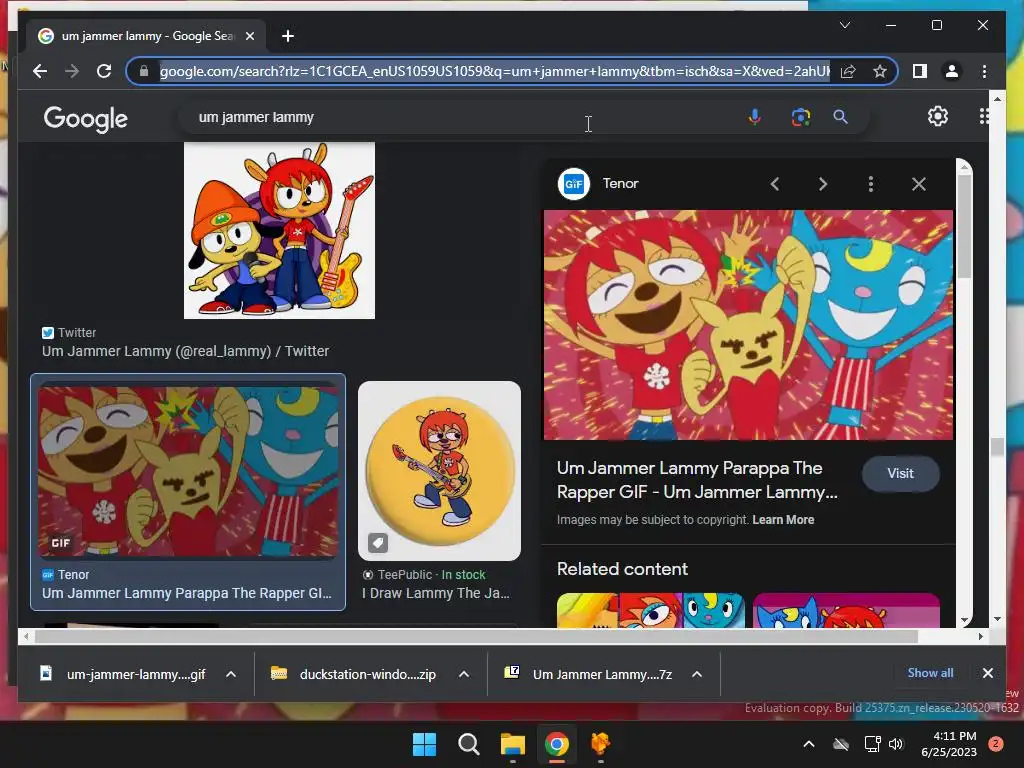Screen dimensions: 1024x768
Task: Open Learn More copyright link
Action: tap(783, 520)
